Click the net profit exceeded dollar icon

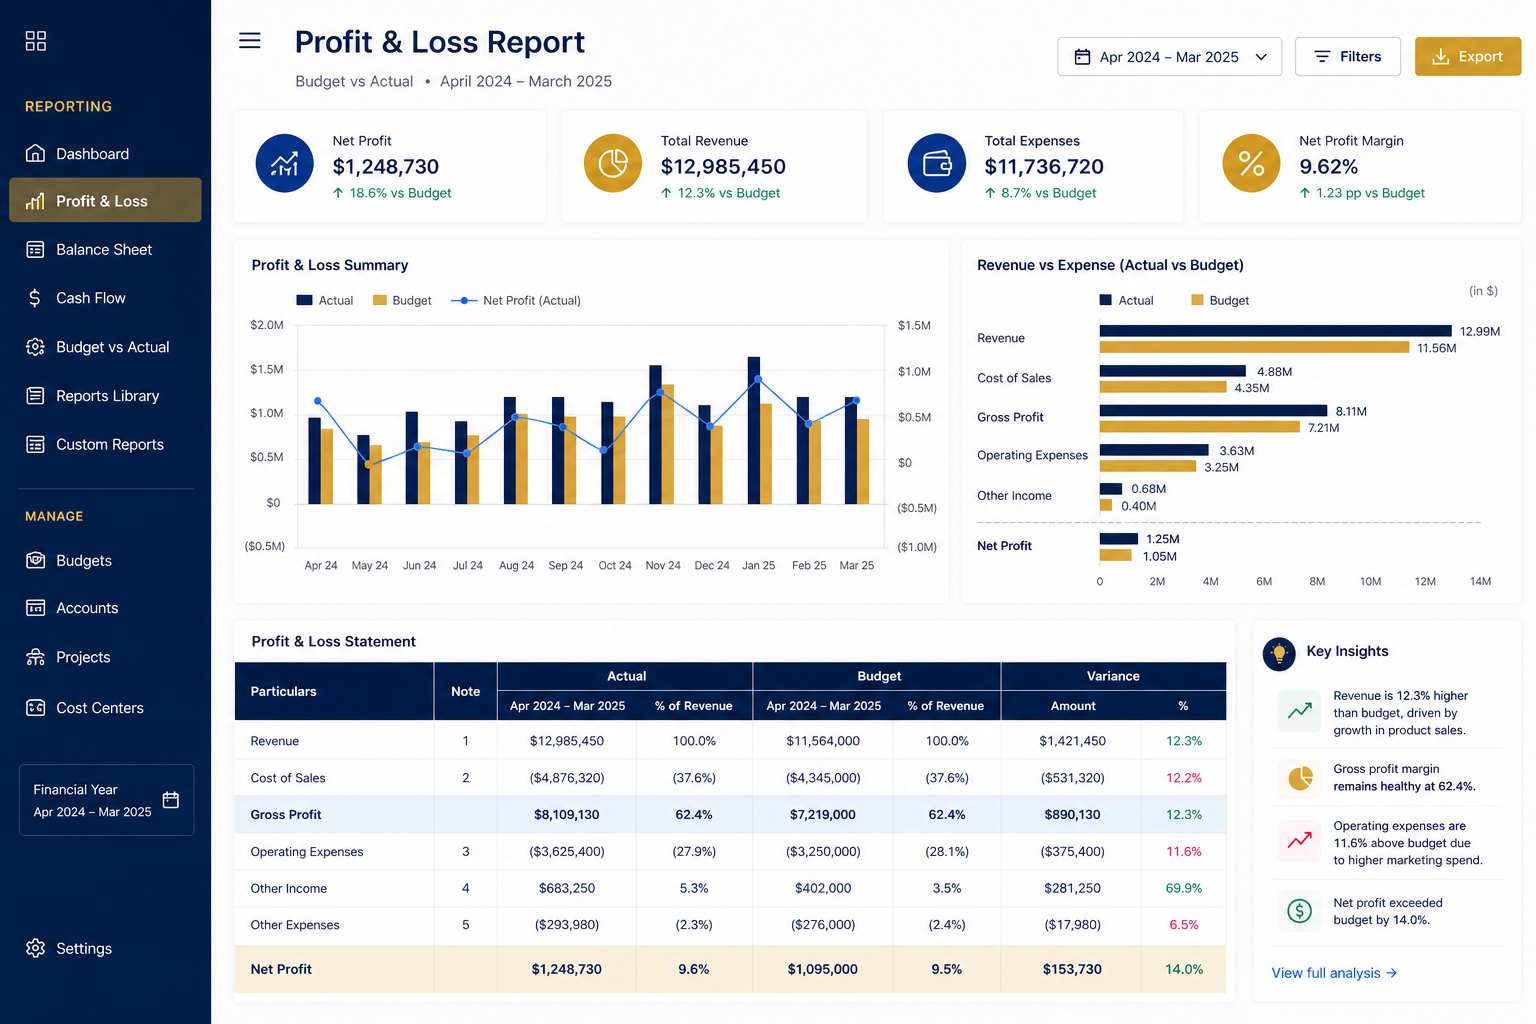click(x=1299, y=910)
